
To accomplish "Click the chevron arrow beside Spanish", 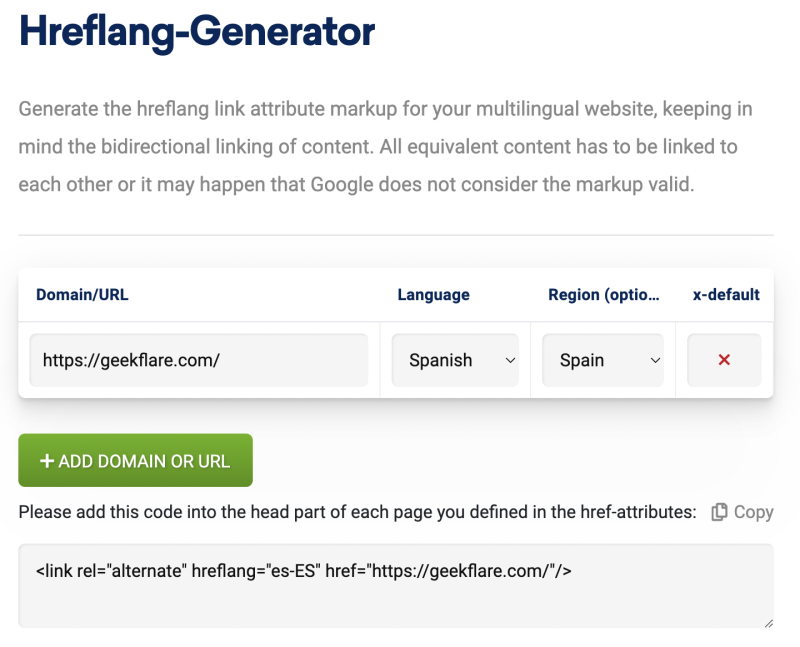I will (x=511, y=360).
